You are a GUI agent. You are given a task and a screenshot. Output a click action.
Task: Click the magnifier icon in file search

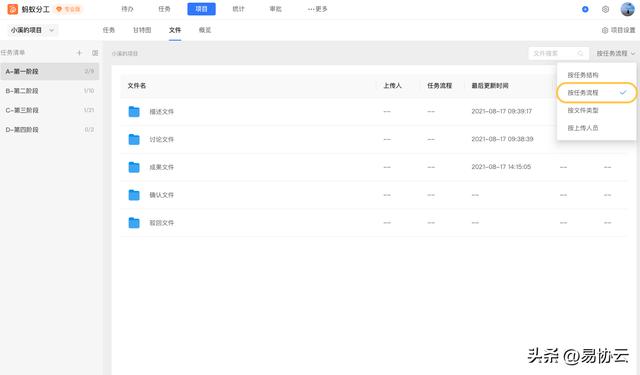pos(580,53)
